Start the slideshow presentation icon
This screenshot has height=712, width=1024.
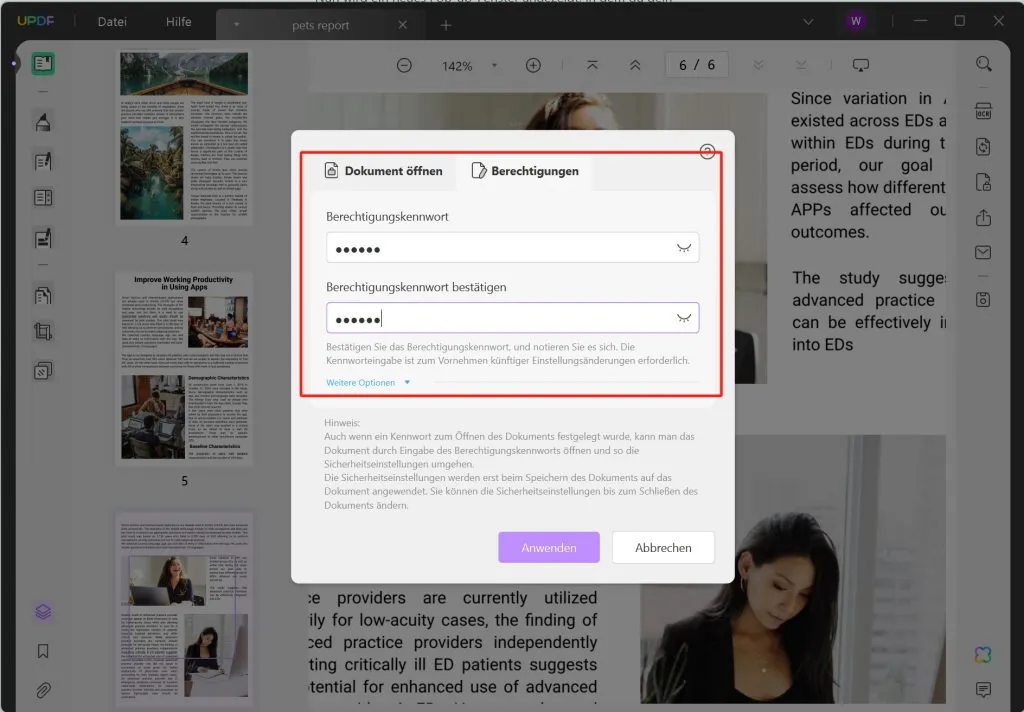(x=861, y=65)
